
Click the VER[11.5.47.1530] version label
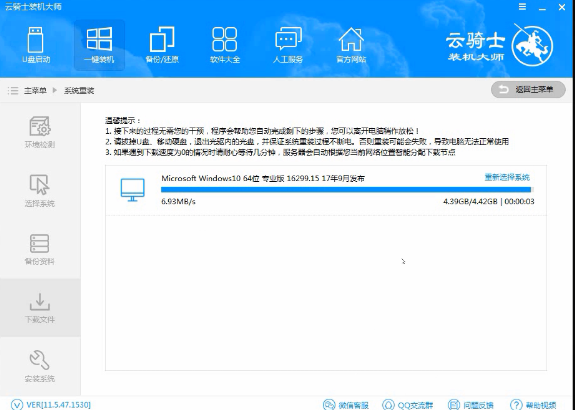pyautogui.click(x=59, y=405)
